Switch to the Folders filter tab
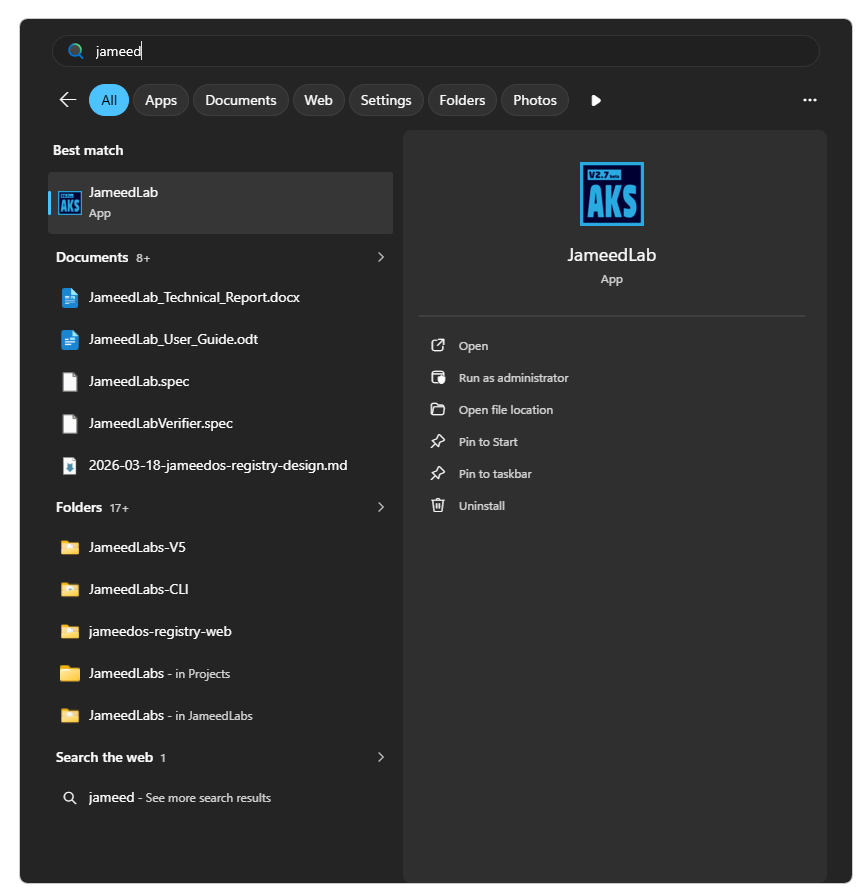Screen dimensions: 867x891 462,100
